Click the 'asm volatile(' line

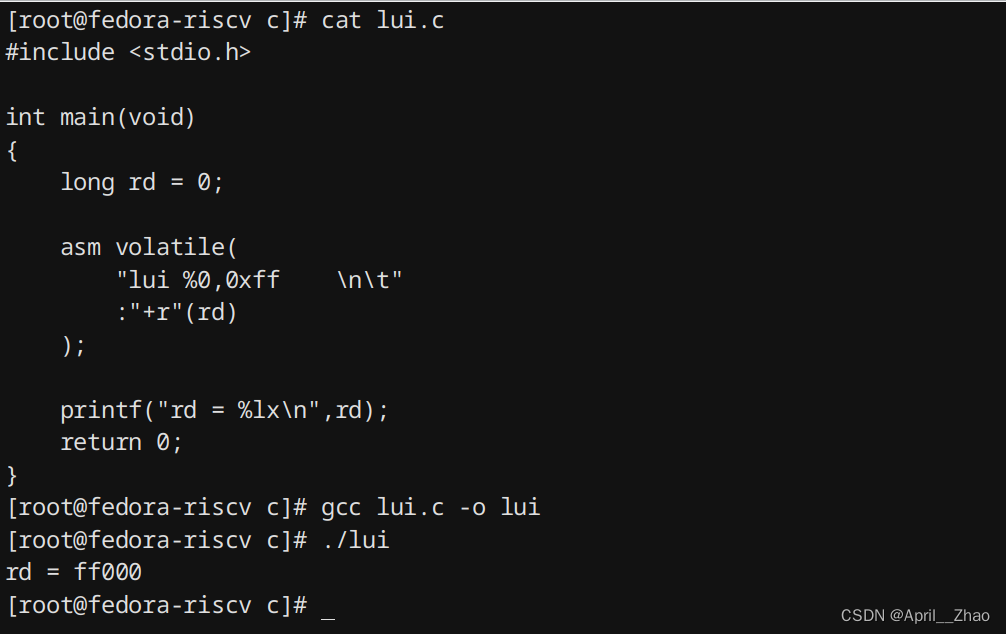[149, 247]
